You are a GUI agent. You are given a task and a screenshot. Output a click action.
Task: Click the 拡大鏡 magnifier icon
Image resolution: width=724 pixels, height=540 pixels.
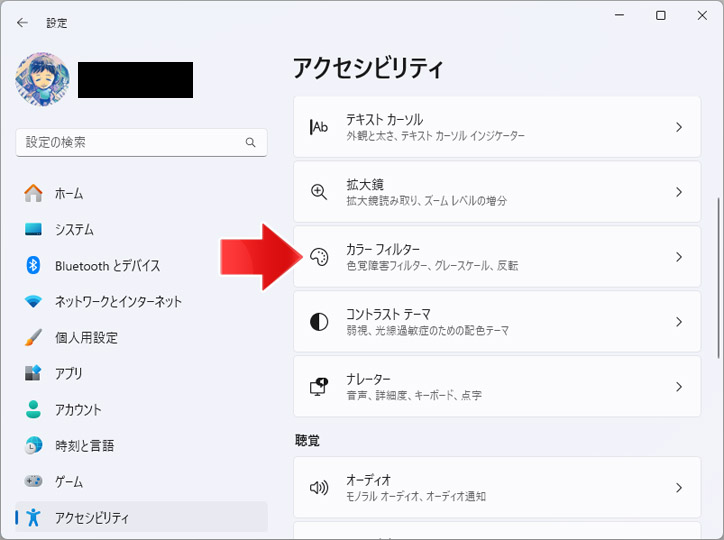point(319,192)
